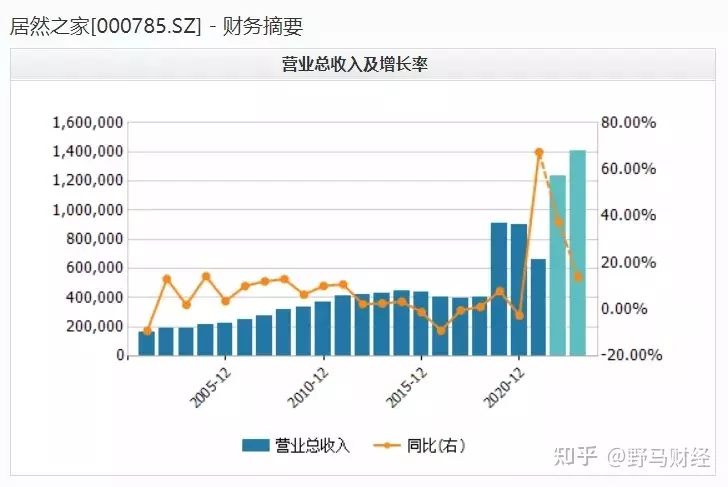Click the 60.00% right axis value

pyautogui.click(x=628, y=169)
